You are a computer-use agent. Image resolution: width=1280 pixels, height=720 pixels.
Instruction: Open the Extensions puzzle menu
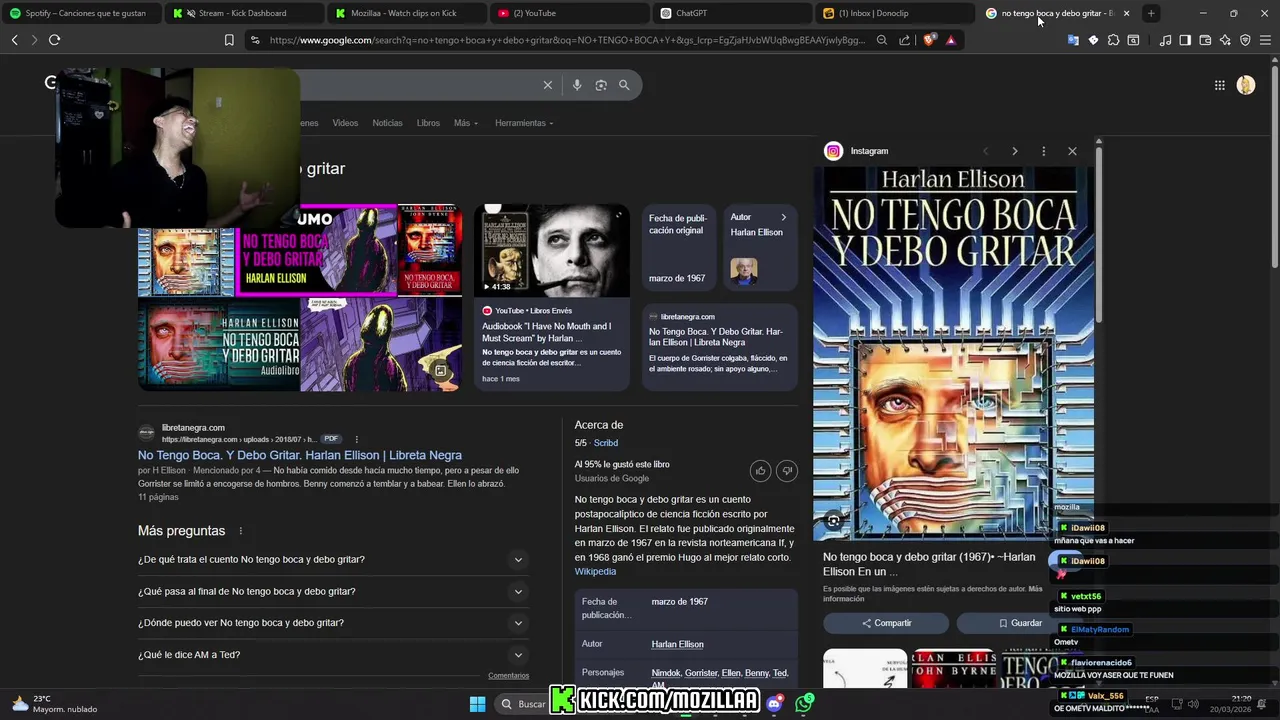tap(1113, 40)
